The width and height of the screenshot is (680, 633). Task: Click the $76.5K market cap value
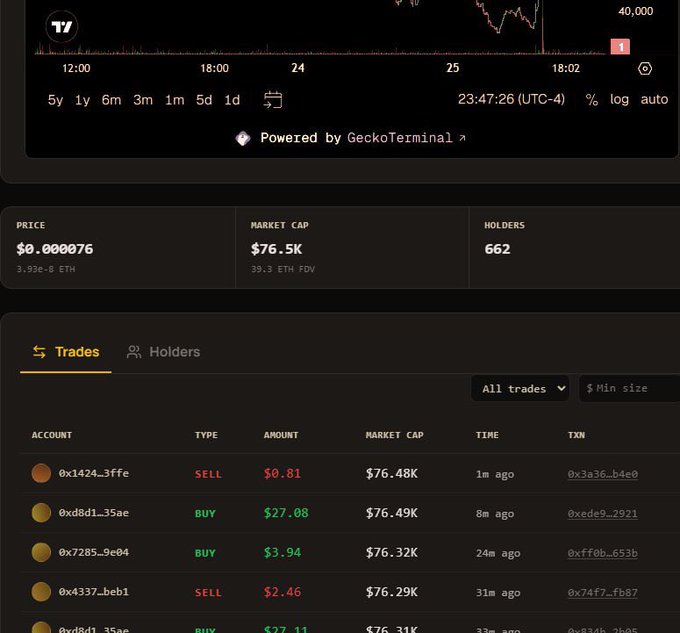(x=276, y=249)
